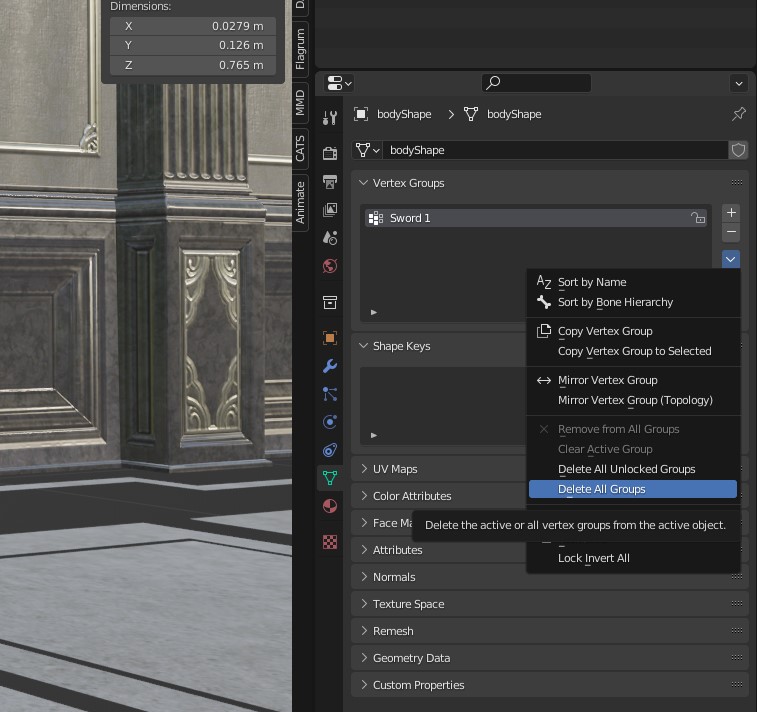Click the bodyShape mesh name field
Screen dimensions: 757x712
[555, 150]
